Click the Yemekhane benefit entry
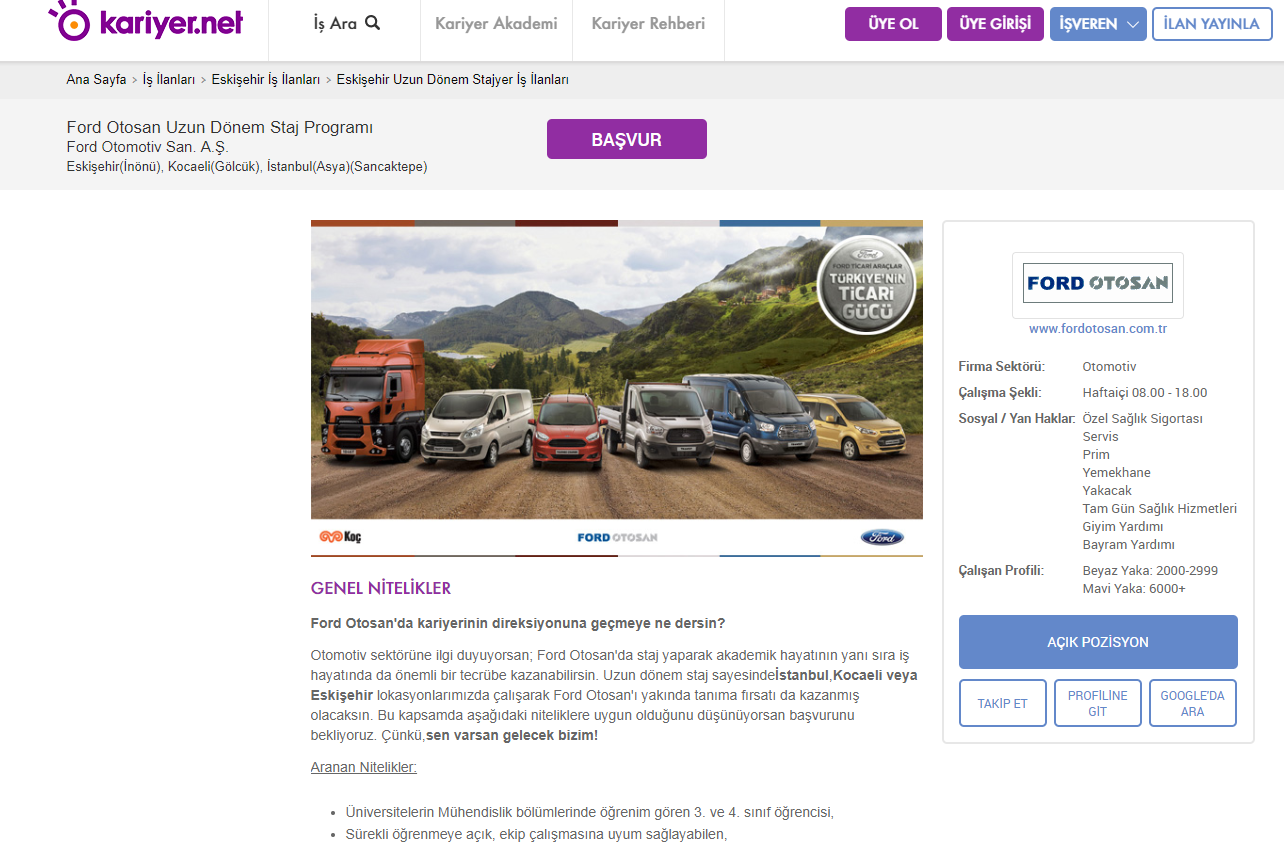This screenshot has width=1284, height=848. 1117,473
